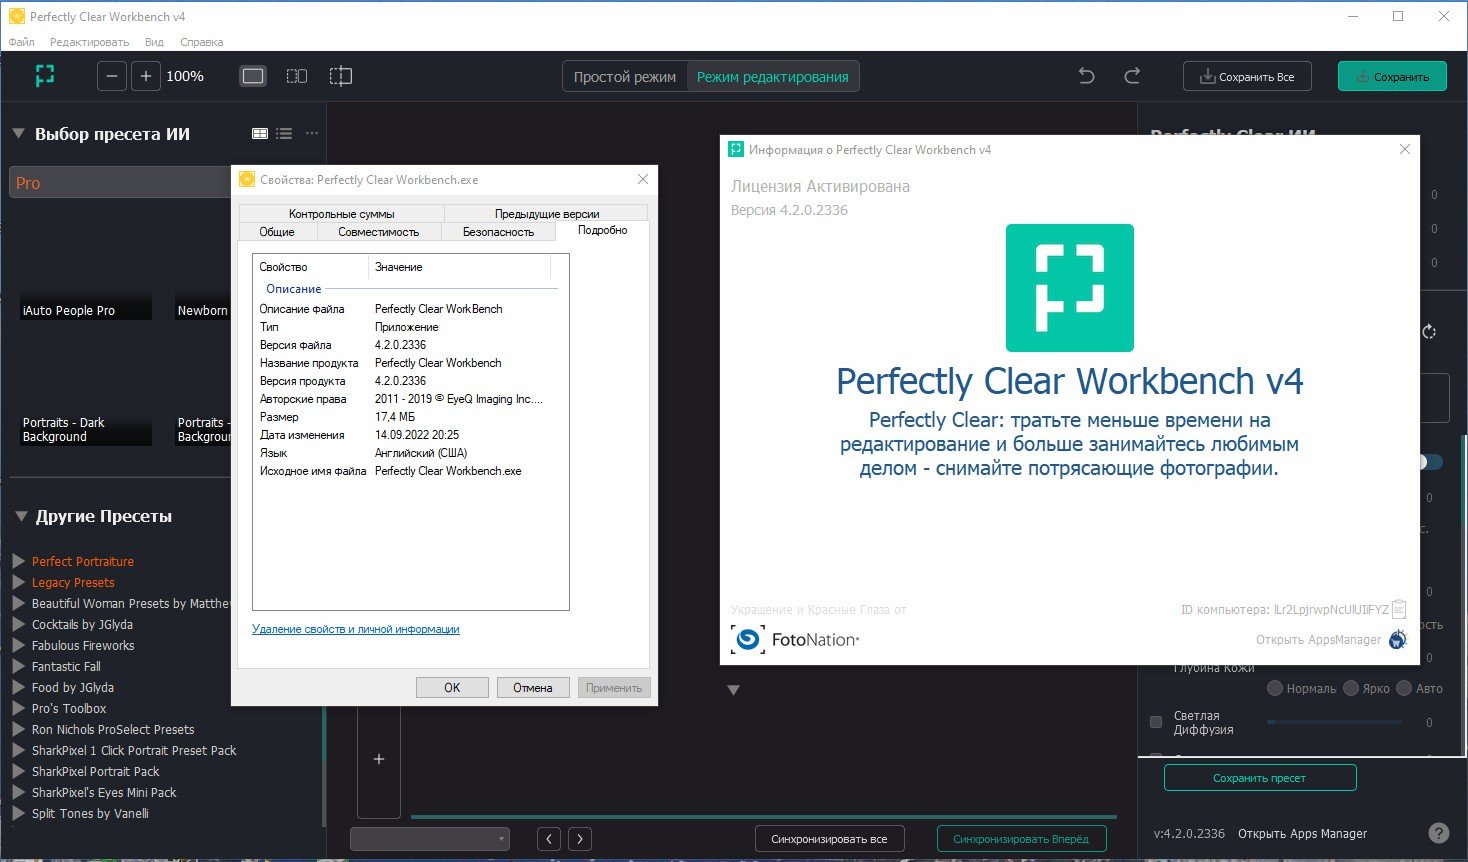Close the About Perfectly Clear Workbench dialog
This screenshot has height=862, width=1468.
tap(1405, 149)
